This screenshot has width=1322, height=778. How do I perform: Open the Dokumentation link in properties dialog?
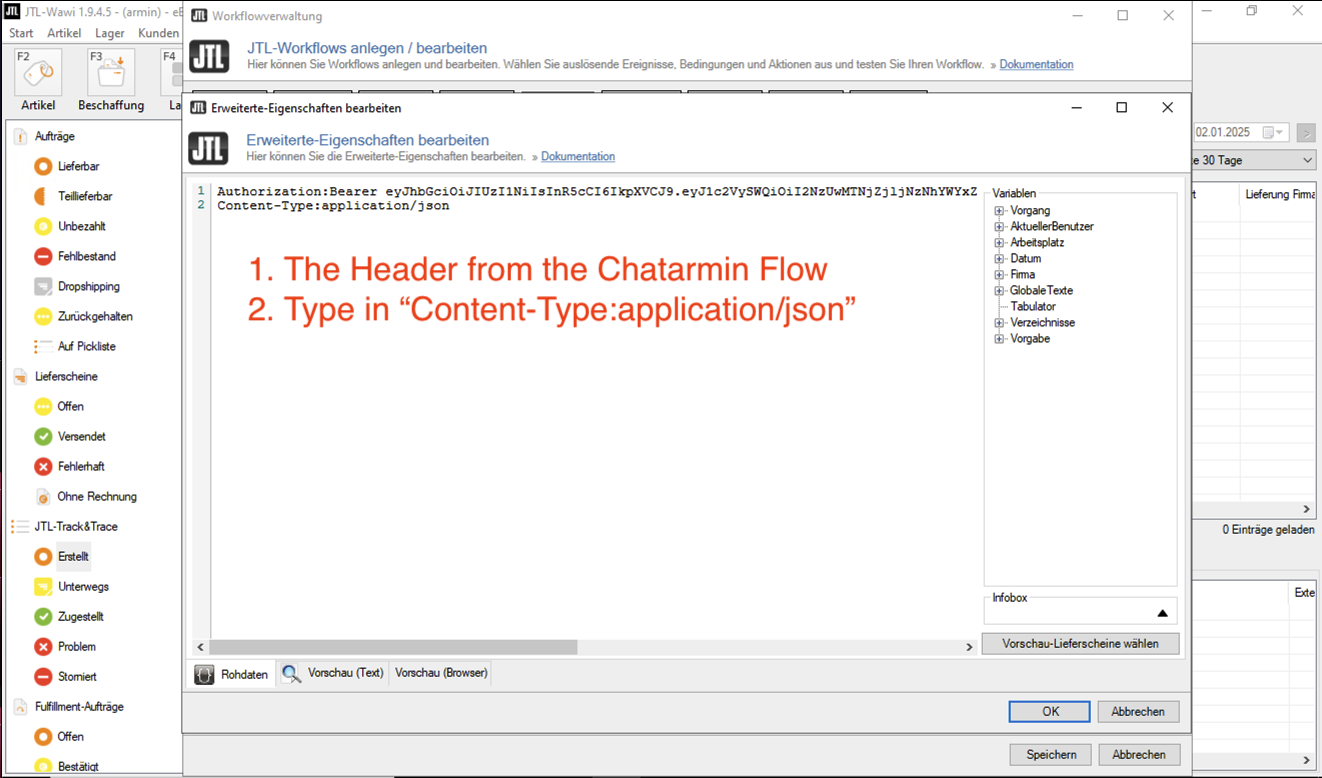[x=578, y=157]
